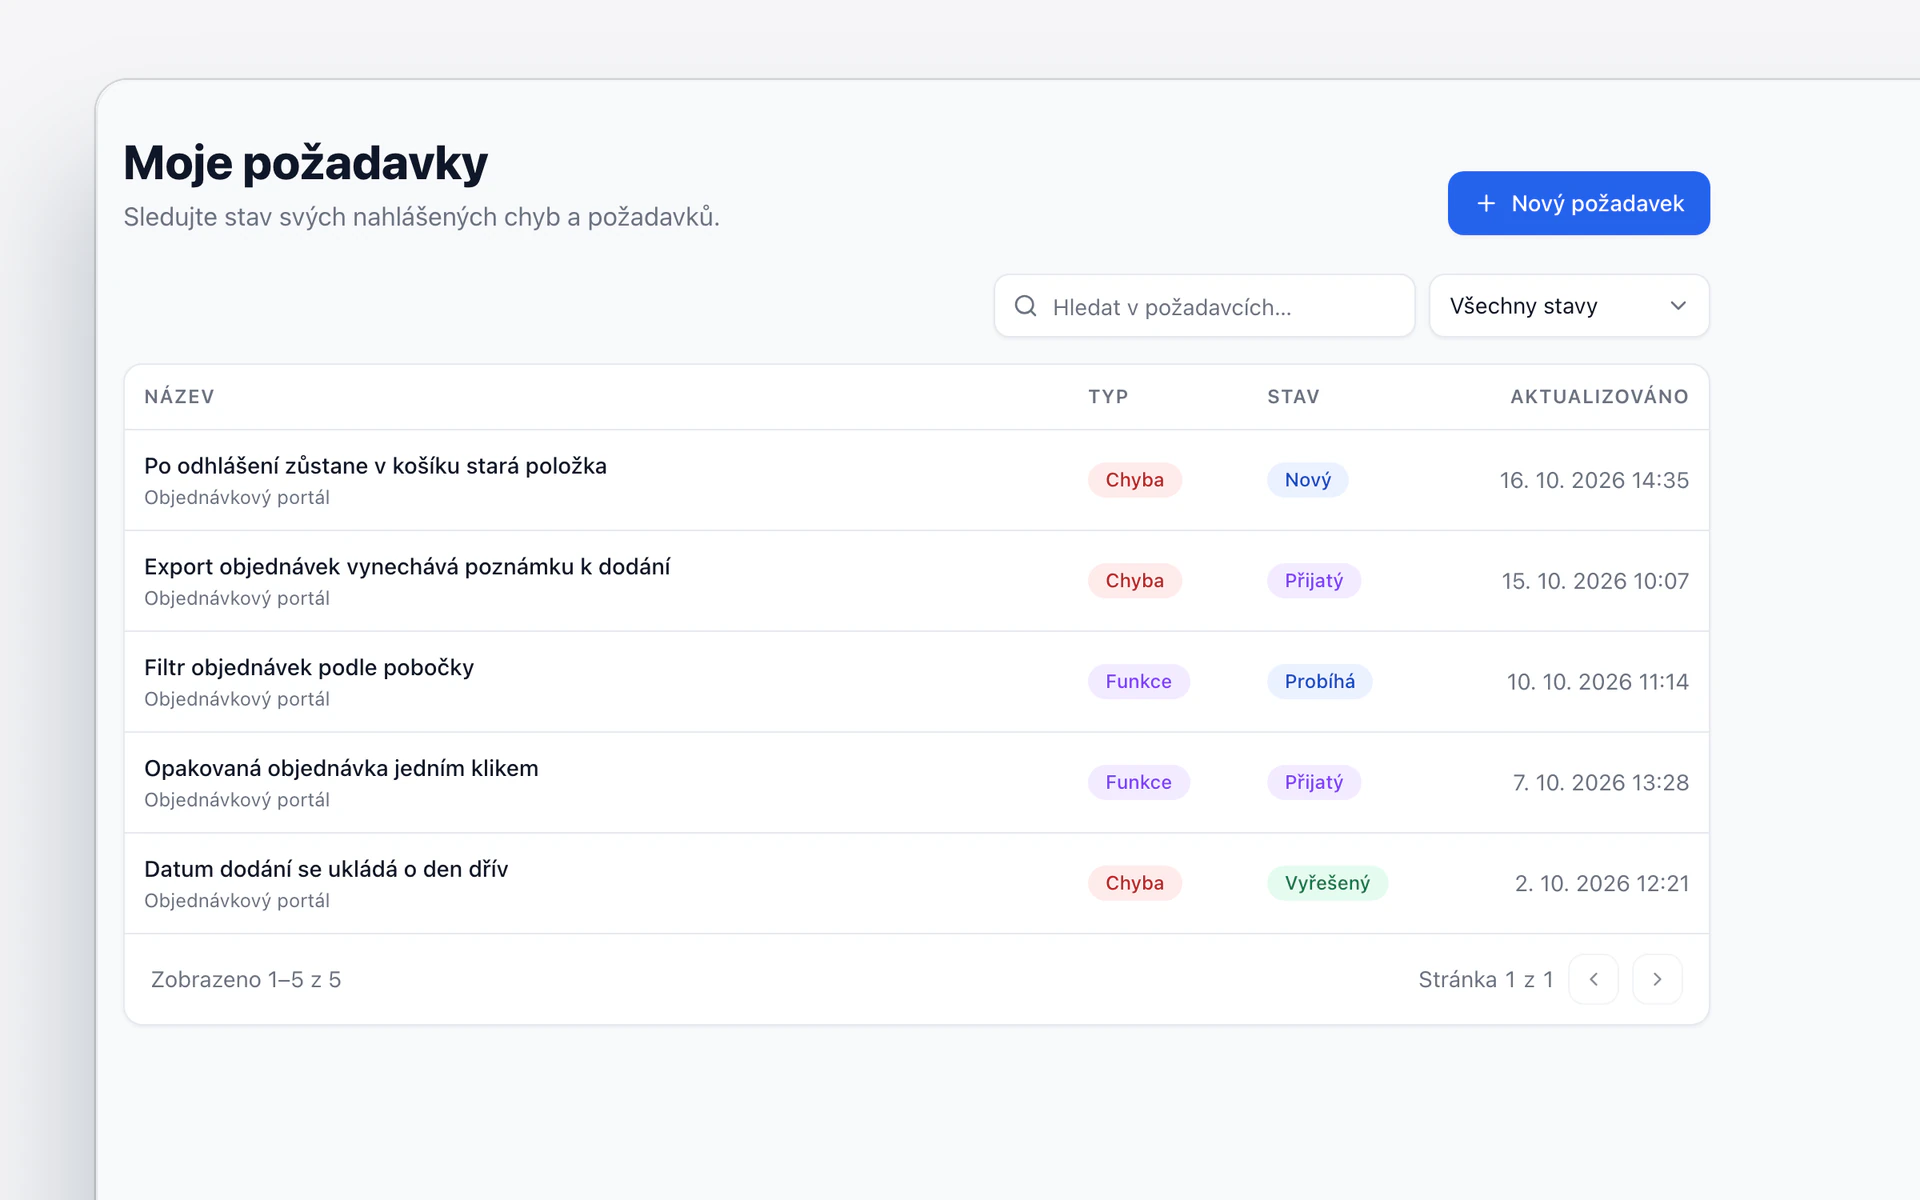The height and width of the screenshot is (1200, 1920).
Task: Click the Vyřešený status badge
Action: click(1327, 883)
